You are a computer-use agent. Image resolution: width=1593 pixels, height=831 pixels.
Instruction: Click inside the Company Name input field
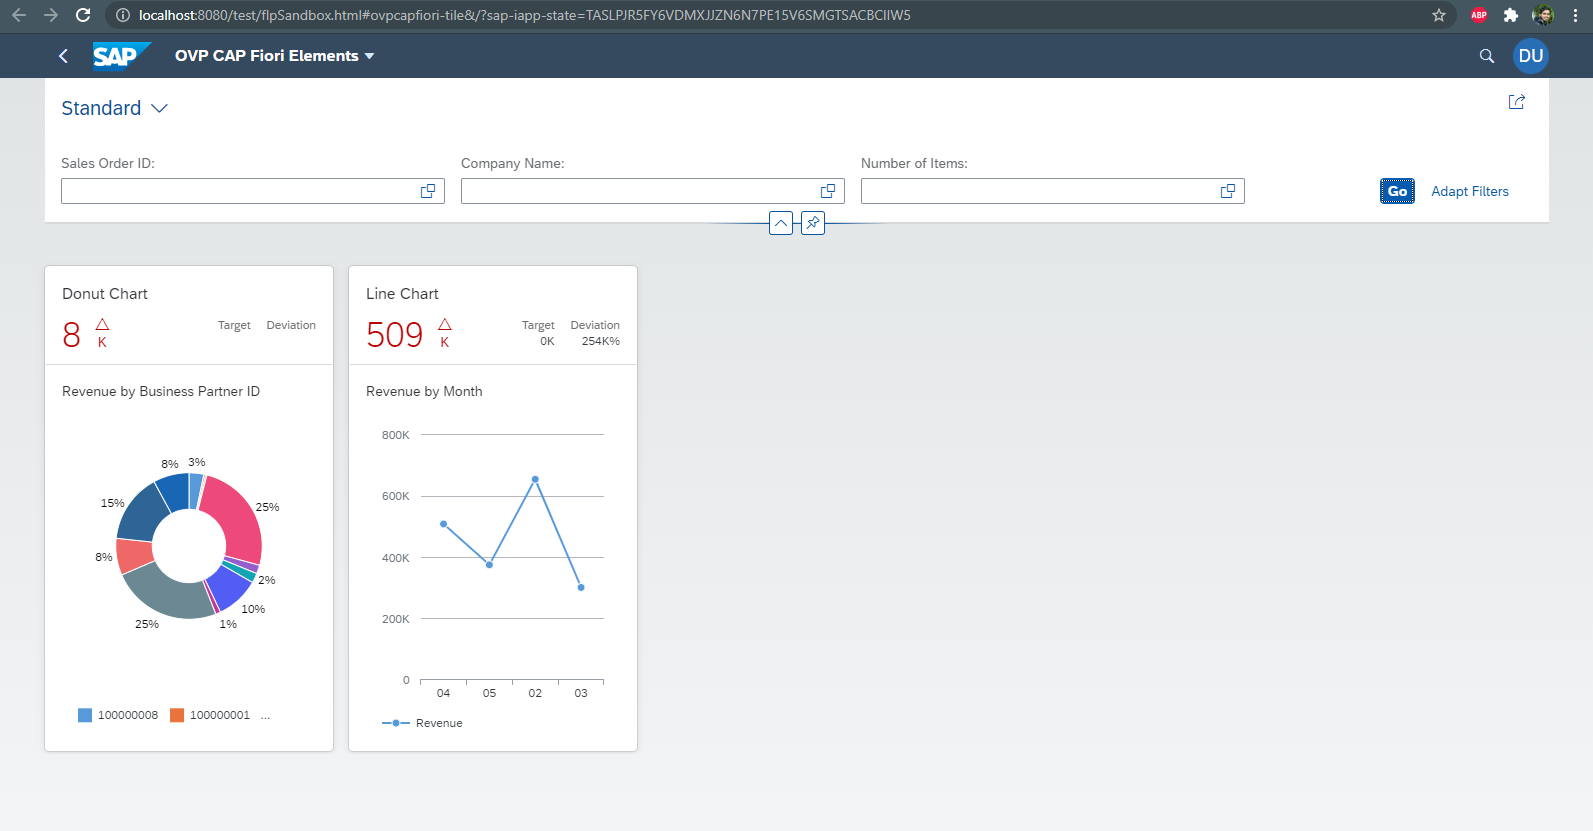[x=638, y=191]
